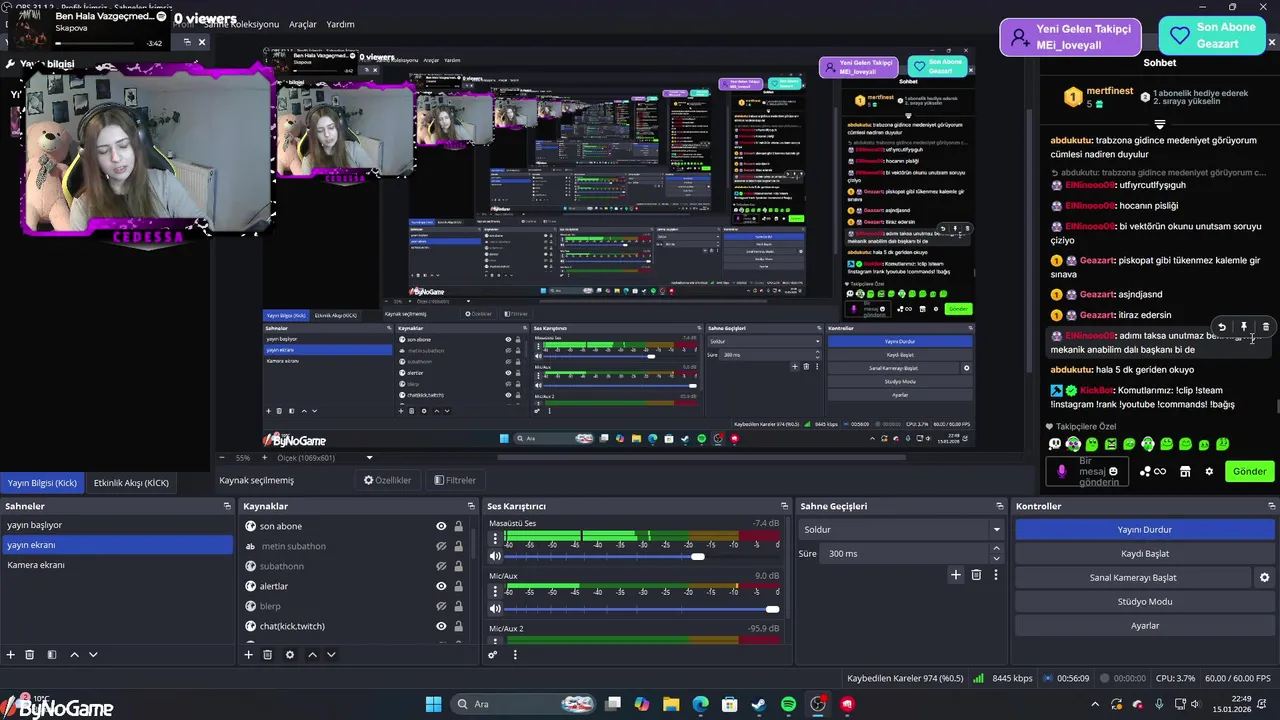Open the mixer options three-dot menu at bottom
Screen dimensions: 1280x720
point(515,655)
